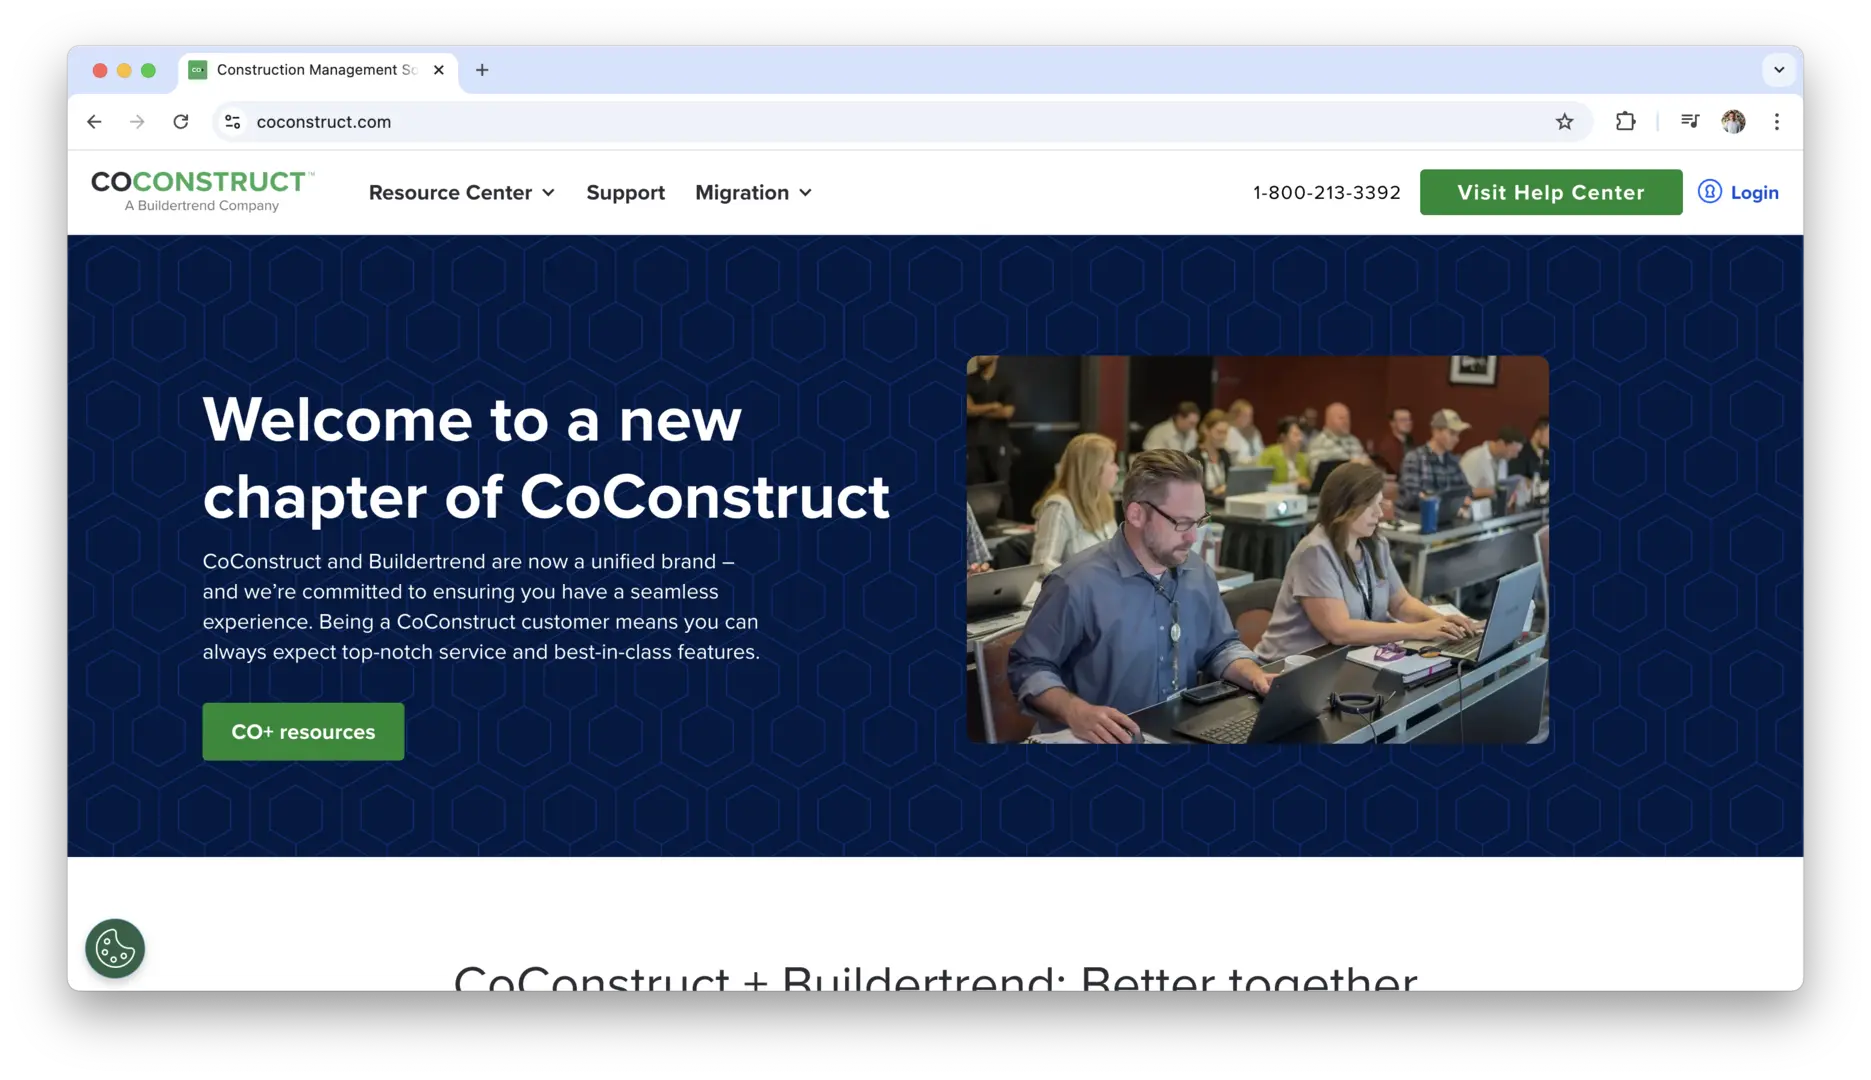Screen dimensions: 1871x1080
Task: Close the window with red button
Action: [100, 70]
